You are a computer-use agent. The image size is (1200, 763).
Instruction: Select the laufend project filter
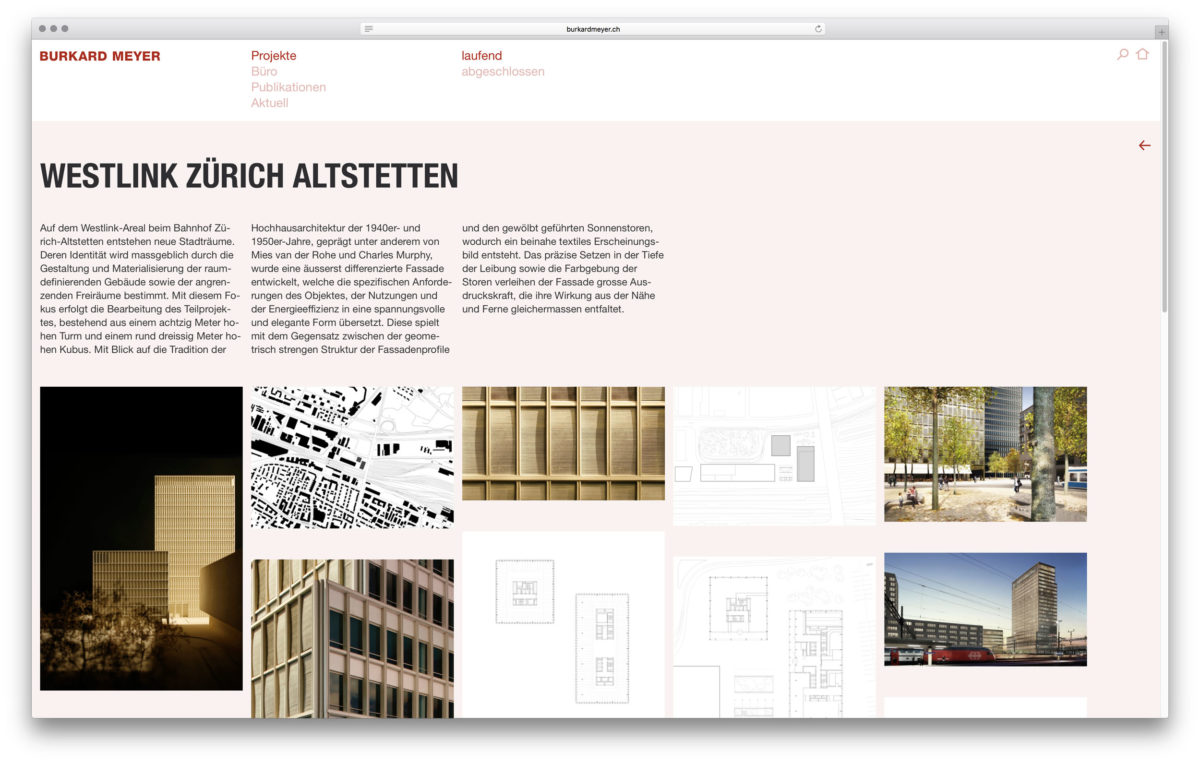point(481,56)
